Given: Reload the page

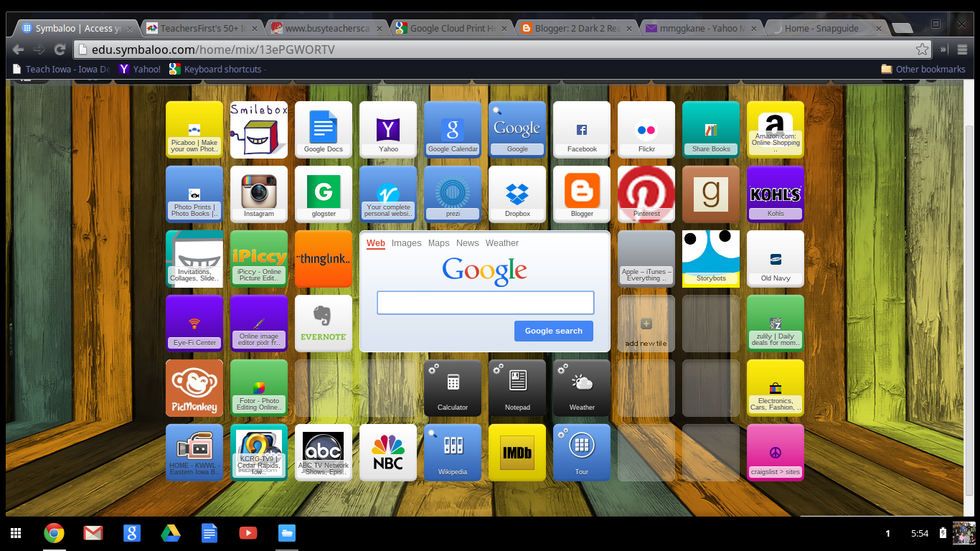Looking at the screenshot, I should coord(59,49).
